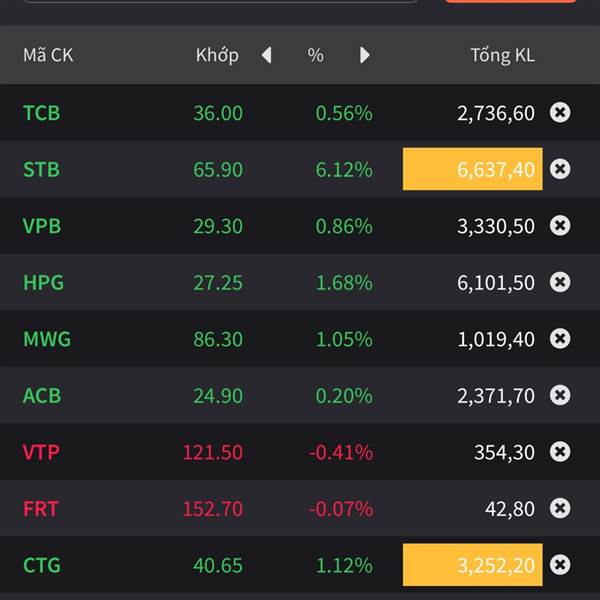The height and width of the screenshot is (600, 600).
Task: Click the % column header
Action: click(315, 56)
